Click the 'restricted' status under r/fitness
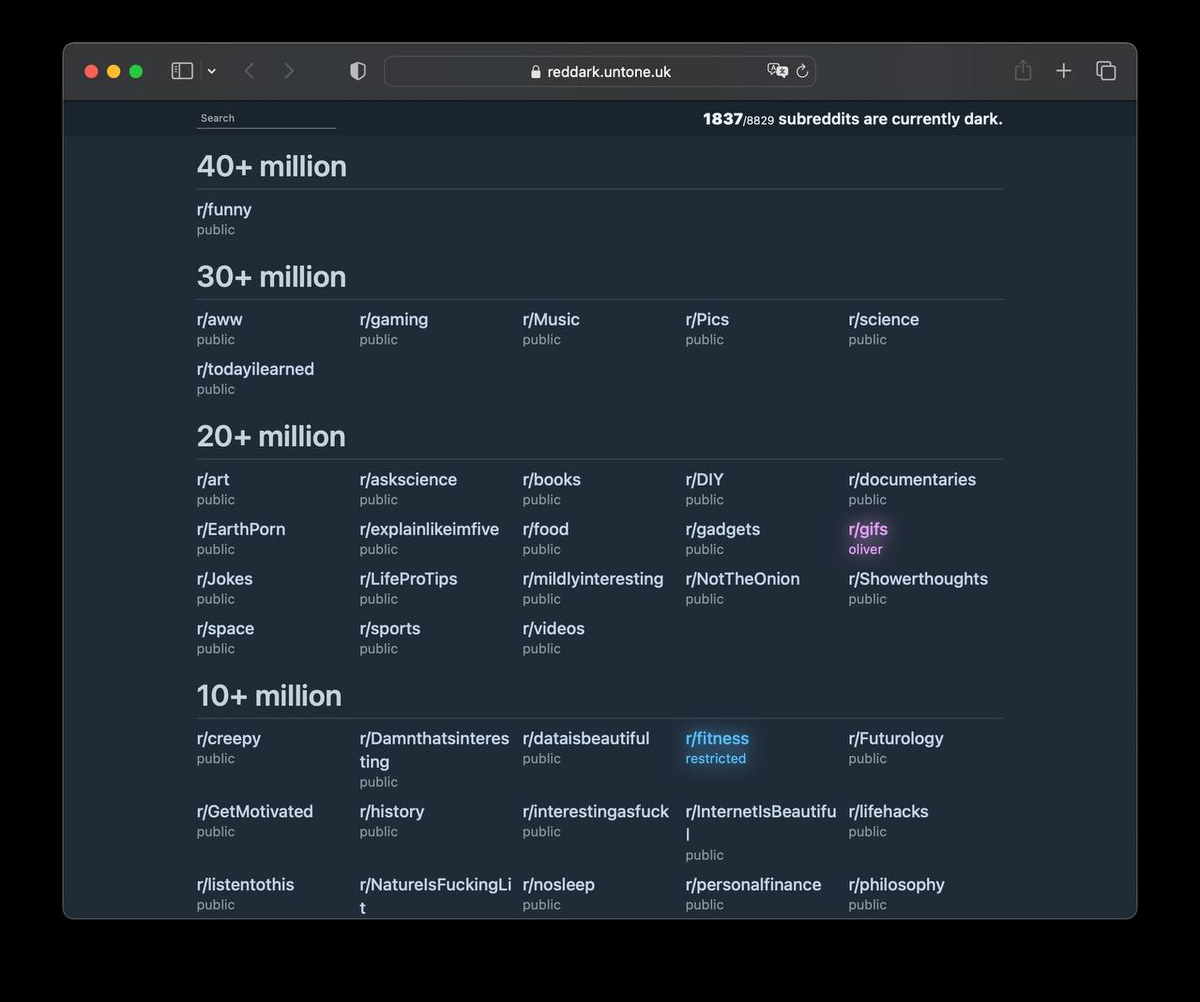The height and width of the screenshot is (1002, 1200). click(716, 759)
